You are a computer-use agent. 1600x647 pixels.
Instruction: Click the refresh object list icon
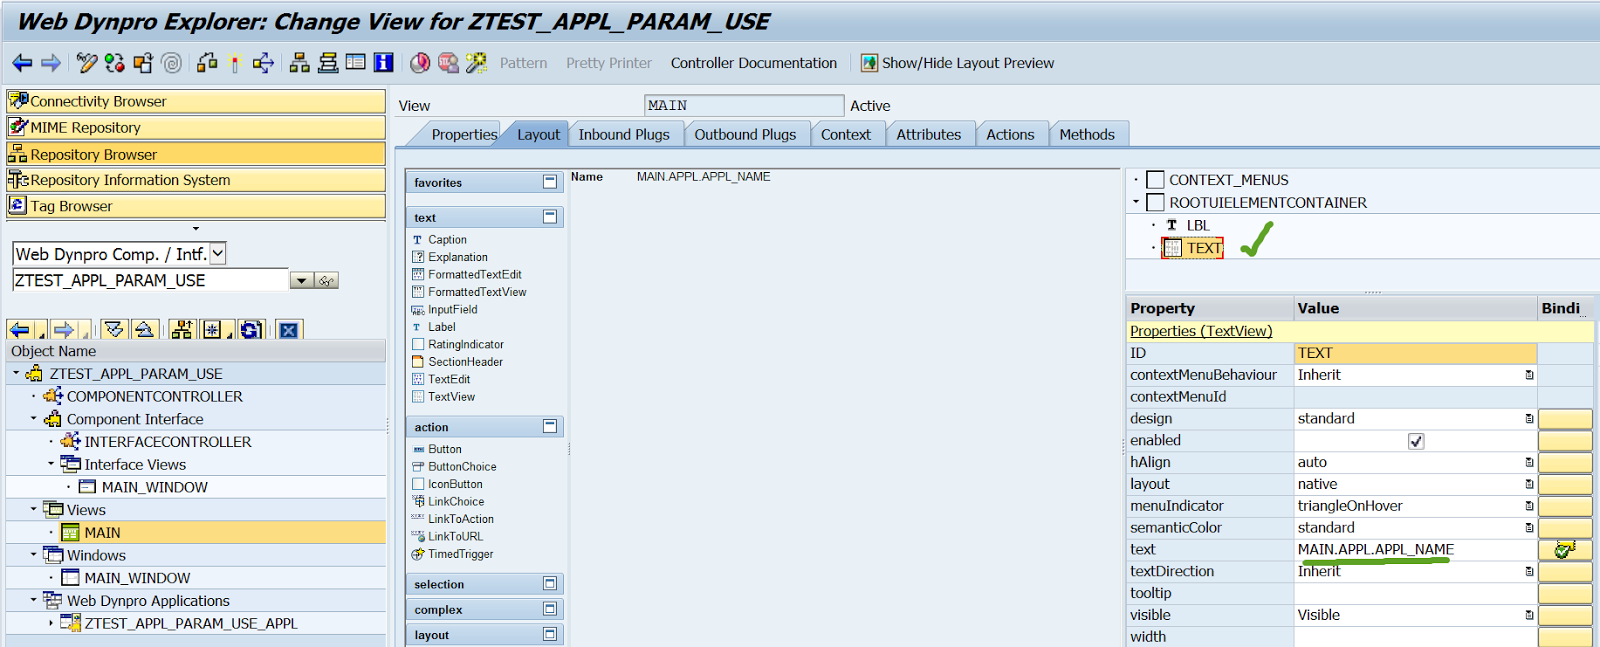(x=252, y=330)
